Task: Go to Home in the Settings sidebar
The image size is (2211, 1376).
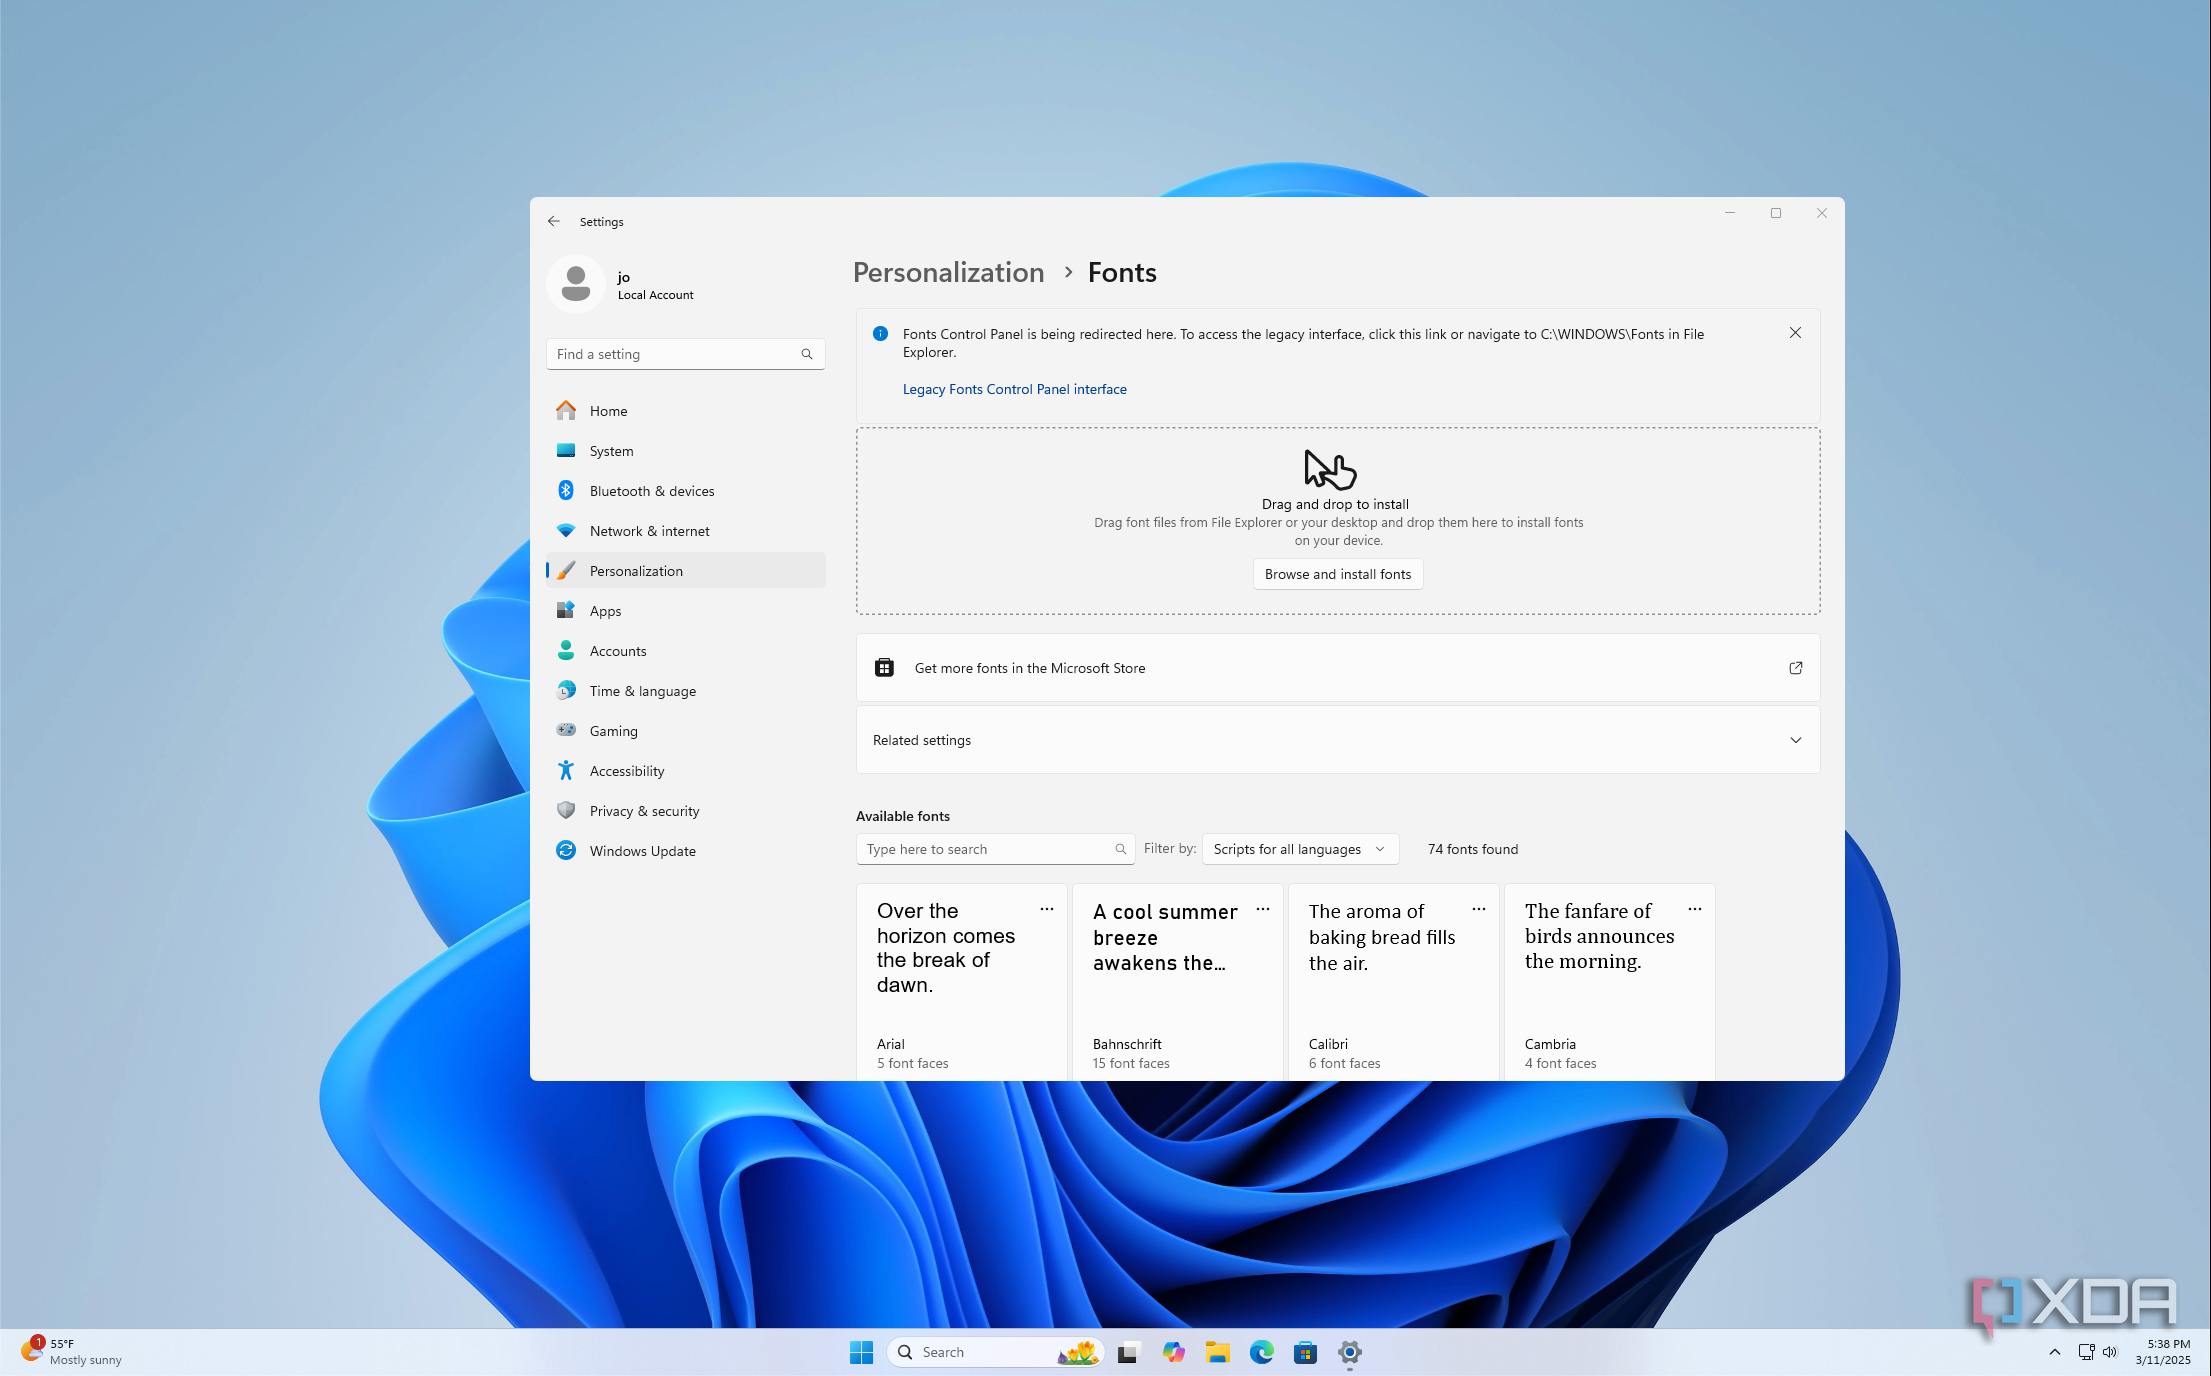Action: pos(686,411)
